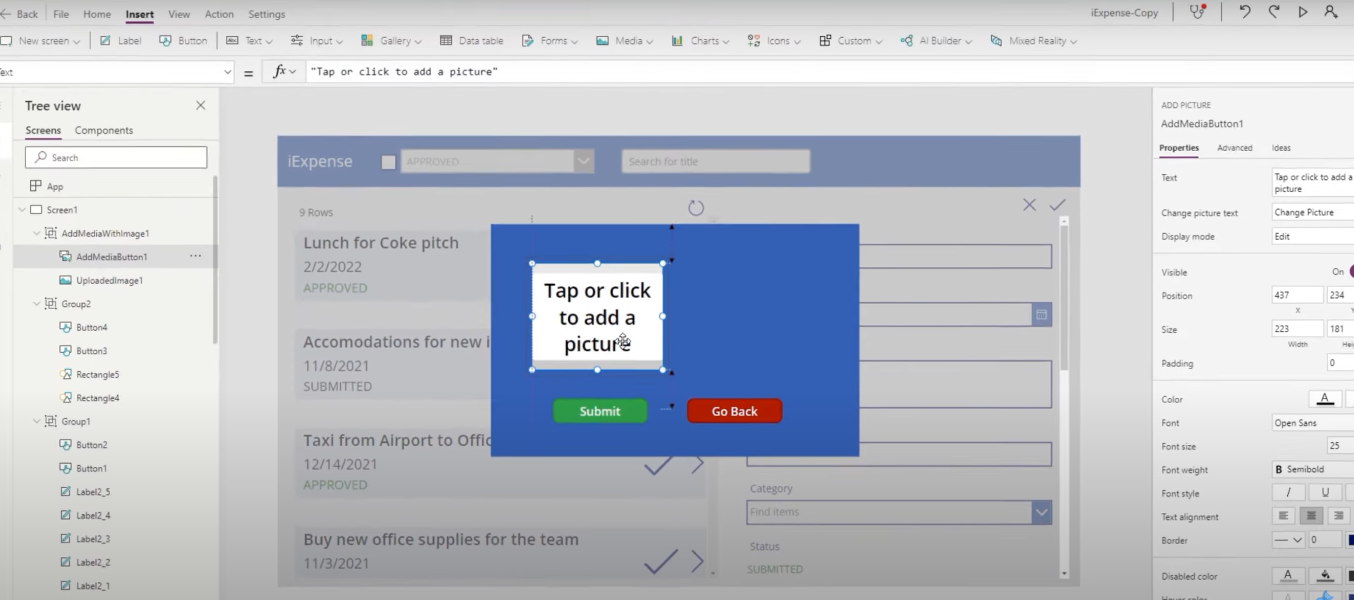Open the Custom dropdown
This screenshot has height=600, width=1354.
tap(851, 41)
